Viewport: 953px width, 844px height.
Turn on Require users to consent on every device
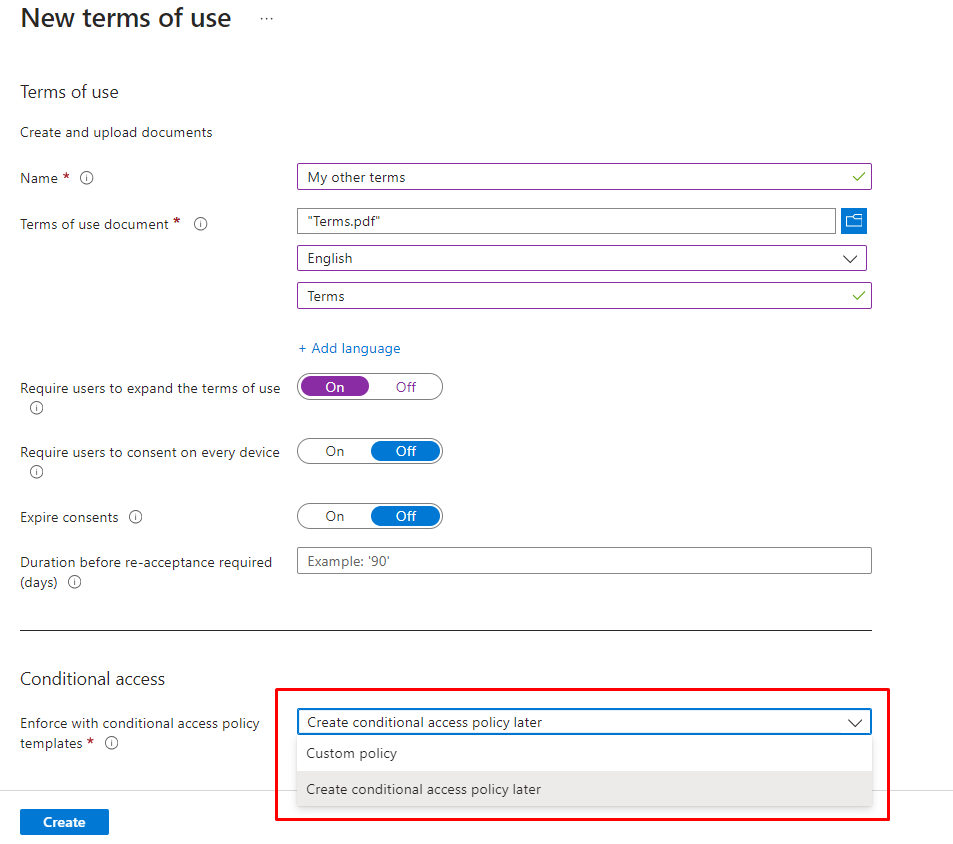coord(335,451)
